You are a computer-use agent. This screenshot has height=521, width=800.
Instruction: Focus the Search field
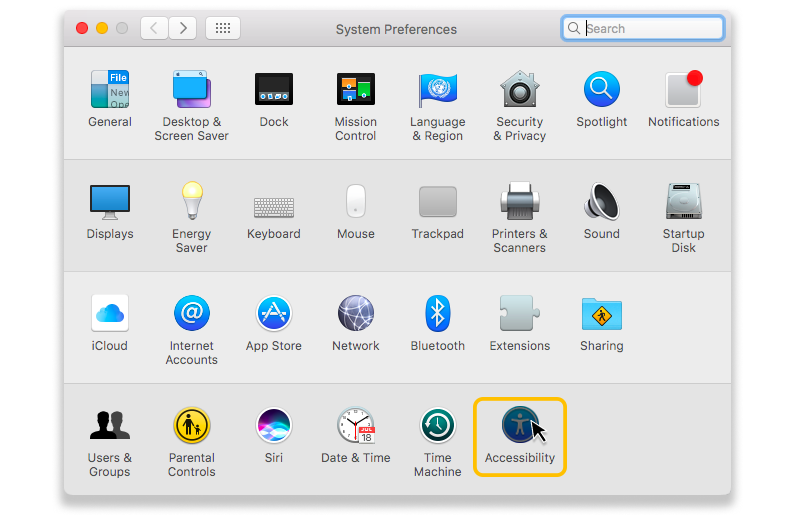click(643, 29)
